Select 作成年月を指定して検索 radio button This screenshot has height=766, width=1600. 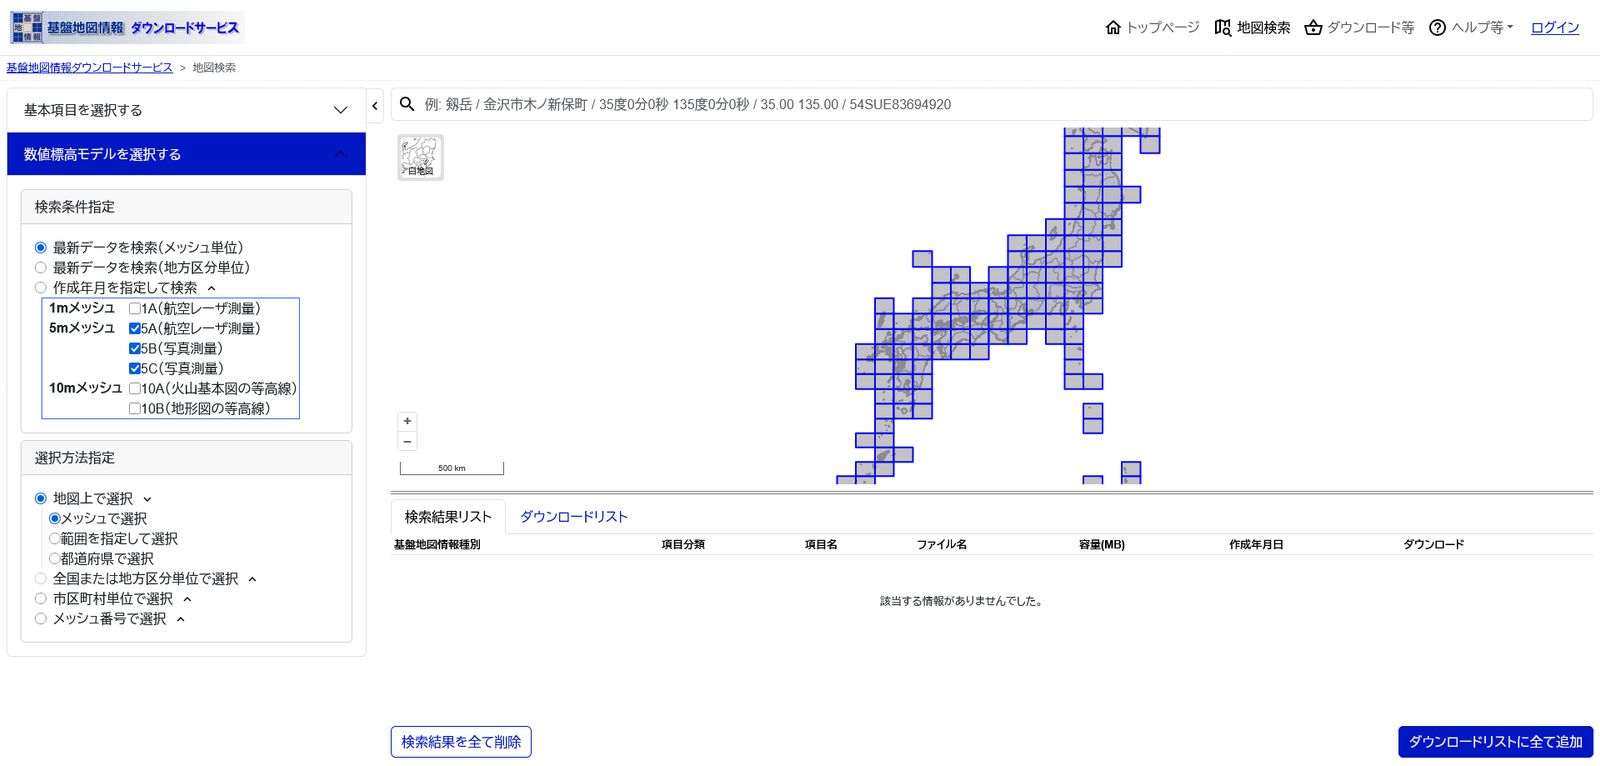[x=41, y=288]
